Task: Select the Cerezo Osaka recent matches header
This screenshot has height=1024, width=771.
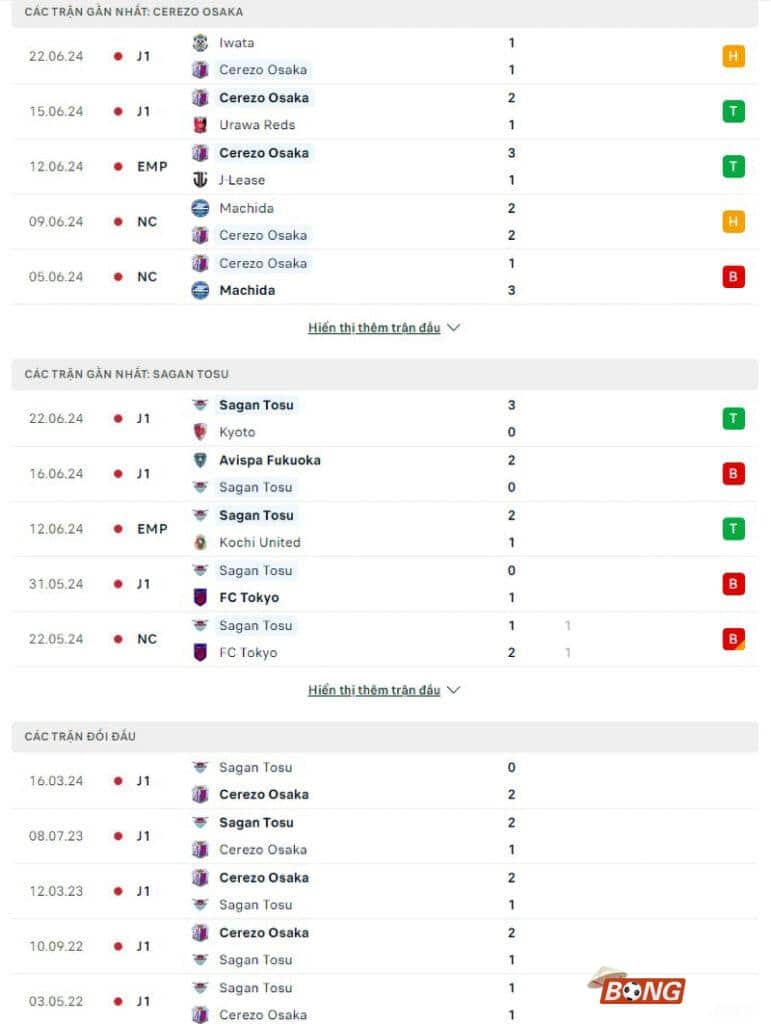Action: click(134, 12)
